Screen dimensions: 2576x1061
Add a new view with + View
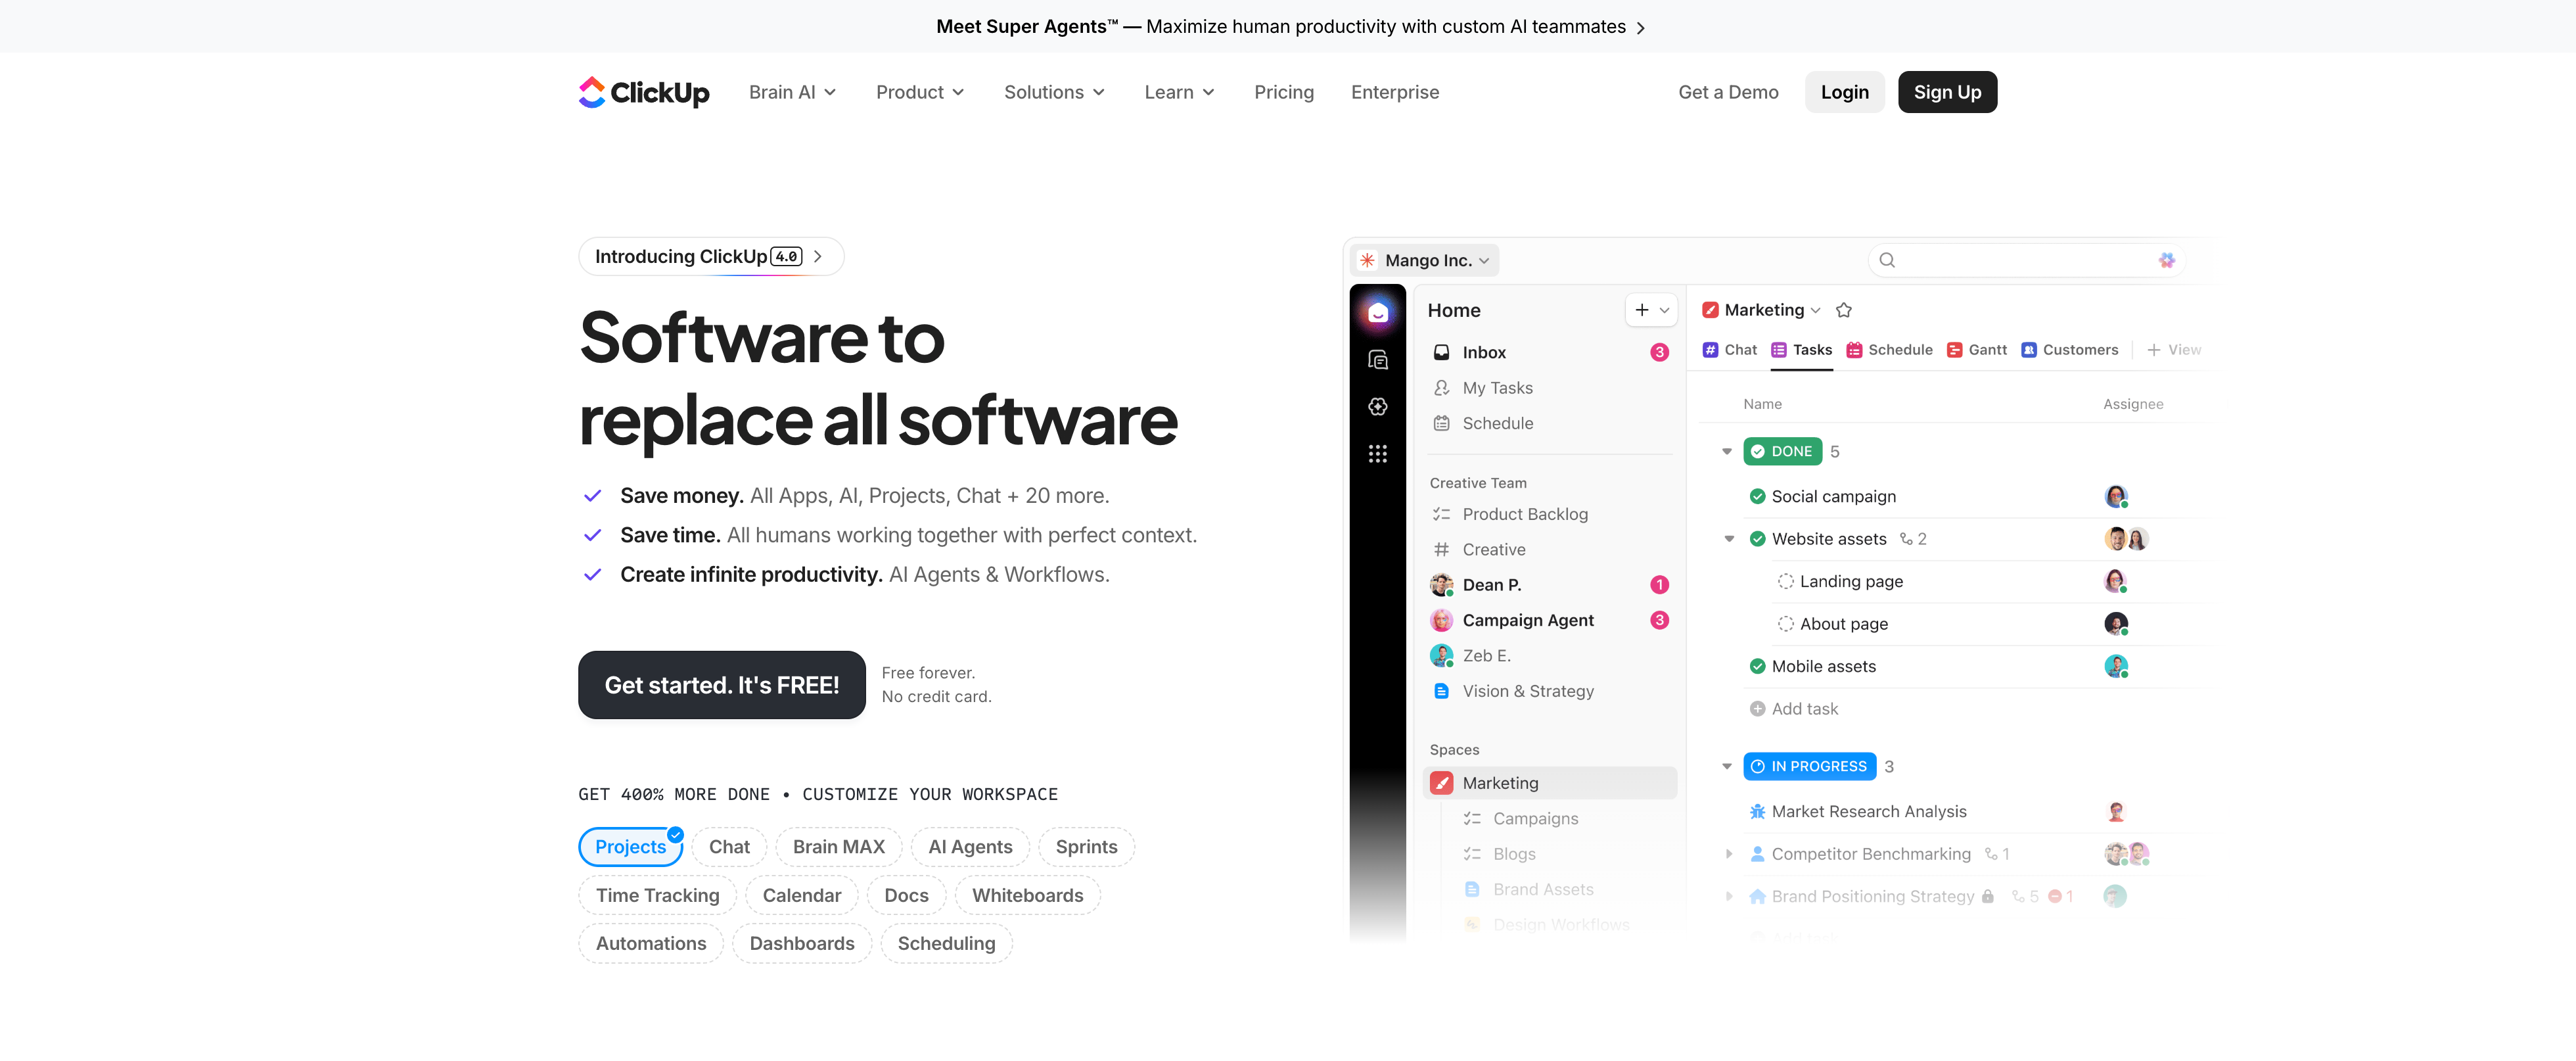[2173, 350]
